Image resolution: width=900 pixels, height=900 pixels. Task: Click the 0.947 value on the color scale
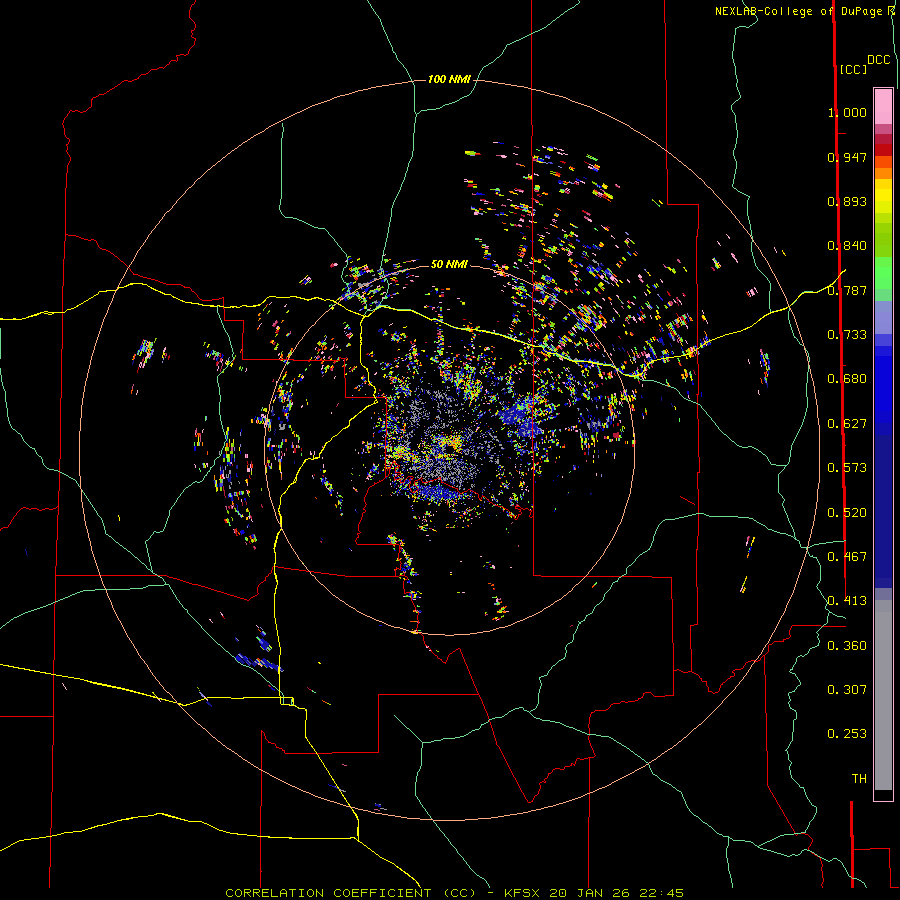click(x=847, y=157)
